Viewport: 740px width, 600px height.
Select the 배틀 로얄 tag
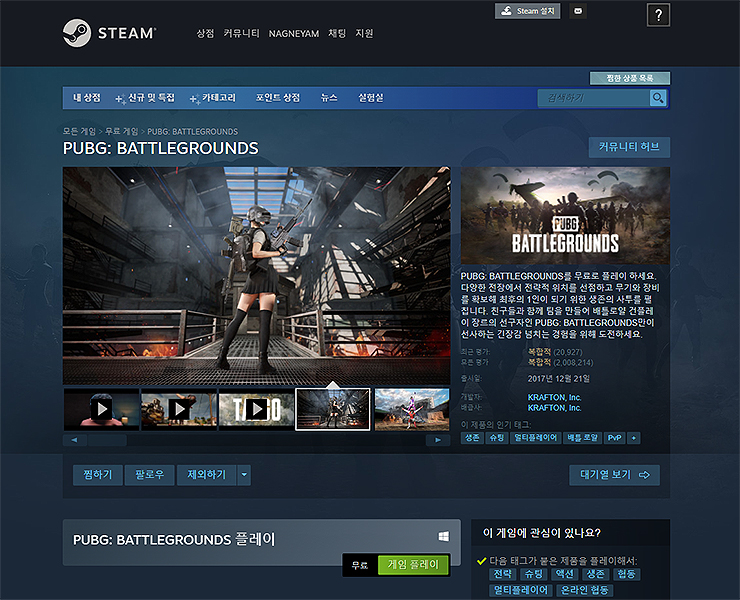pyautogui.click(x=582, y=438)
